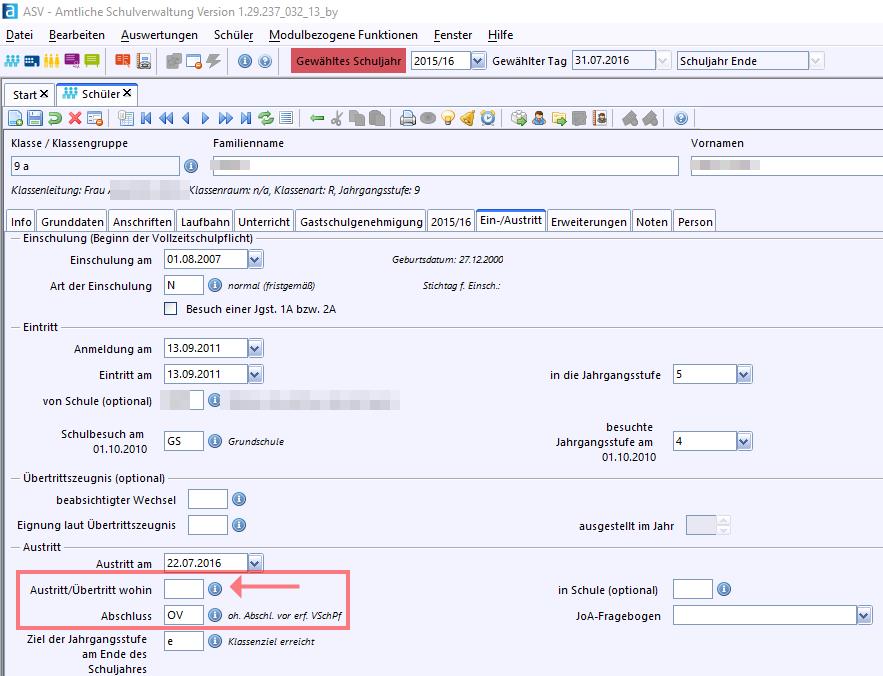Viewport: 883px width, 676px height.
Task: Open the Schüler module icon in top toolbar
Action: (x=12, y=61)
